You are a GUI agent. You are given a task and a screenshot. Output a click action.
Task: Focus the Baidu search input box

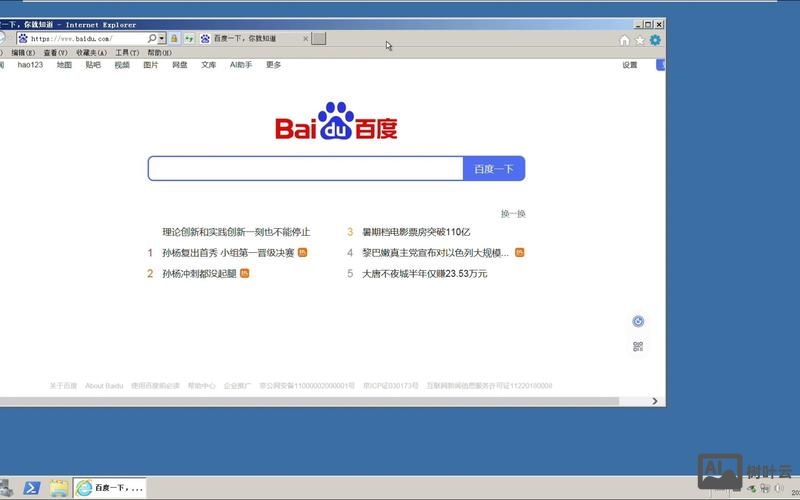[306, 168]
